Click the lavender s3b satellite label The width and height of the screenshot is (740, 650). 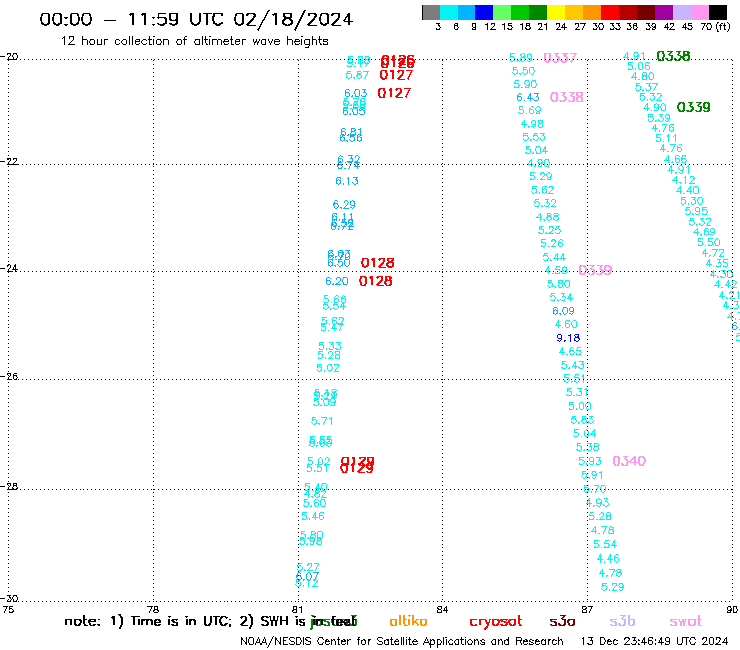(622, 621)
